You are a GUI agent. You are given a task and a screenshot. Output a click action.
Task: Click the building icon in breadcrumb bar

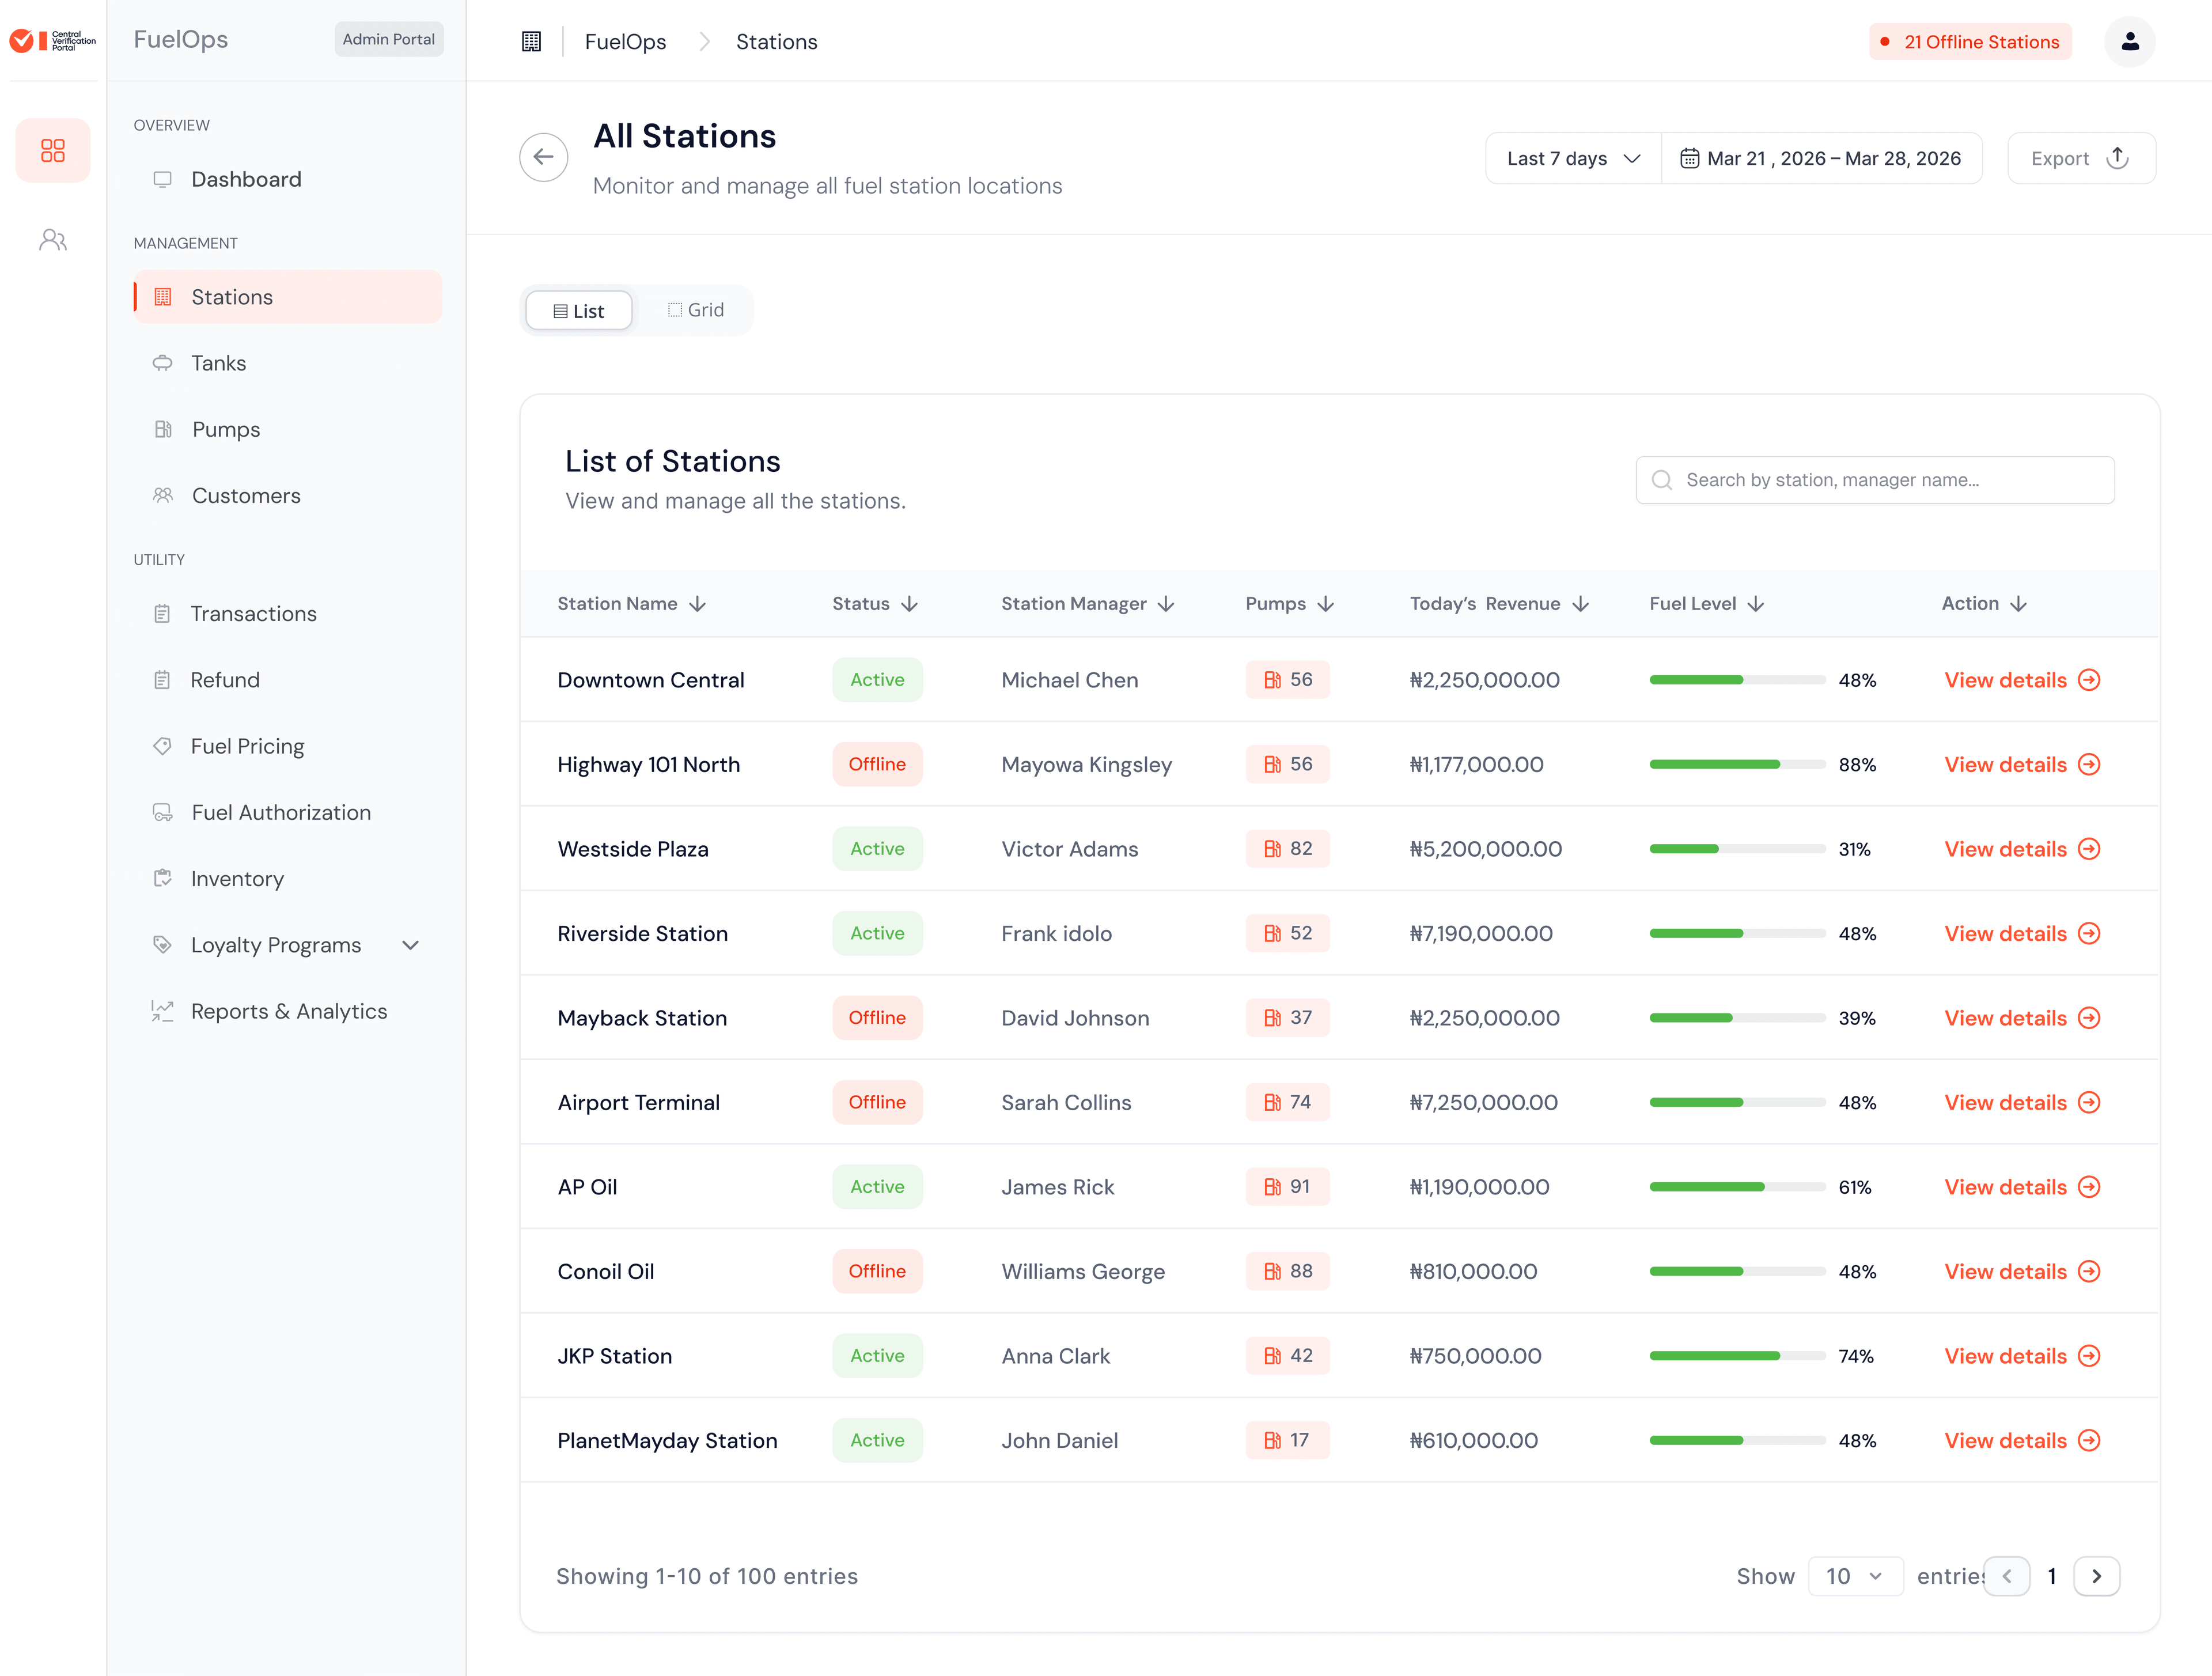point(531,41)
